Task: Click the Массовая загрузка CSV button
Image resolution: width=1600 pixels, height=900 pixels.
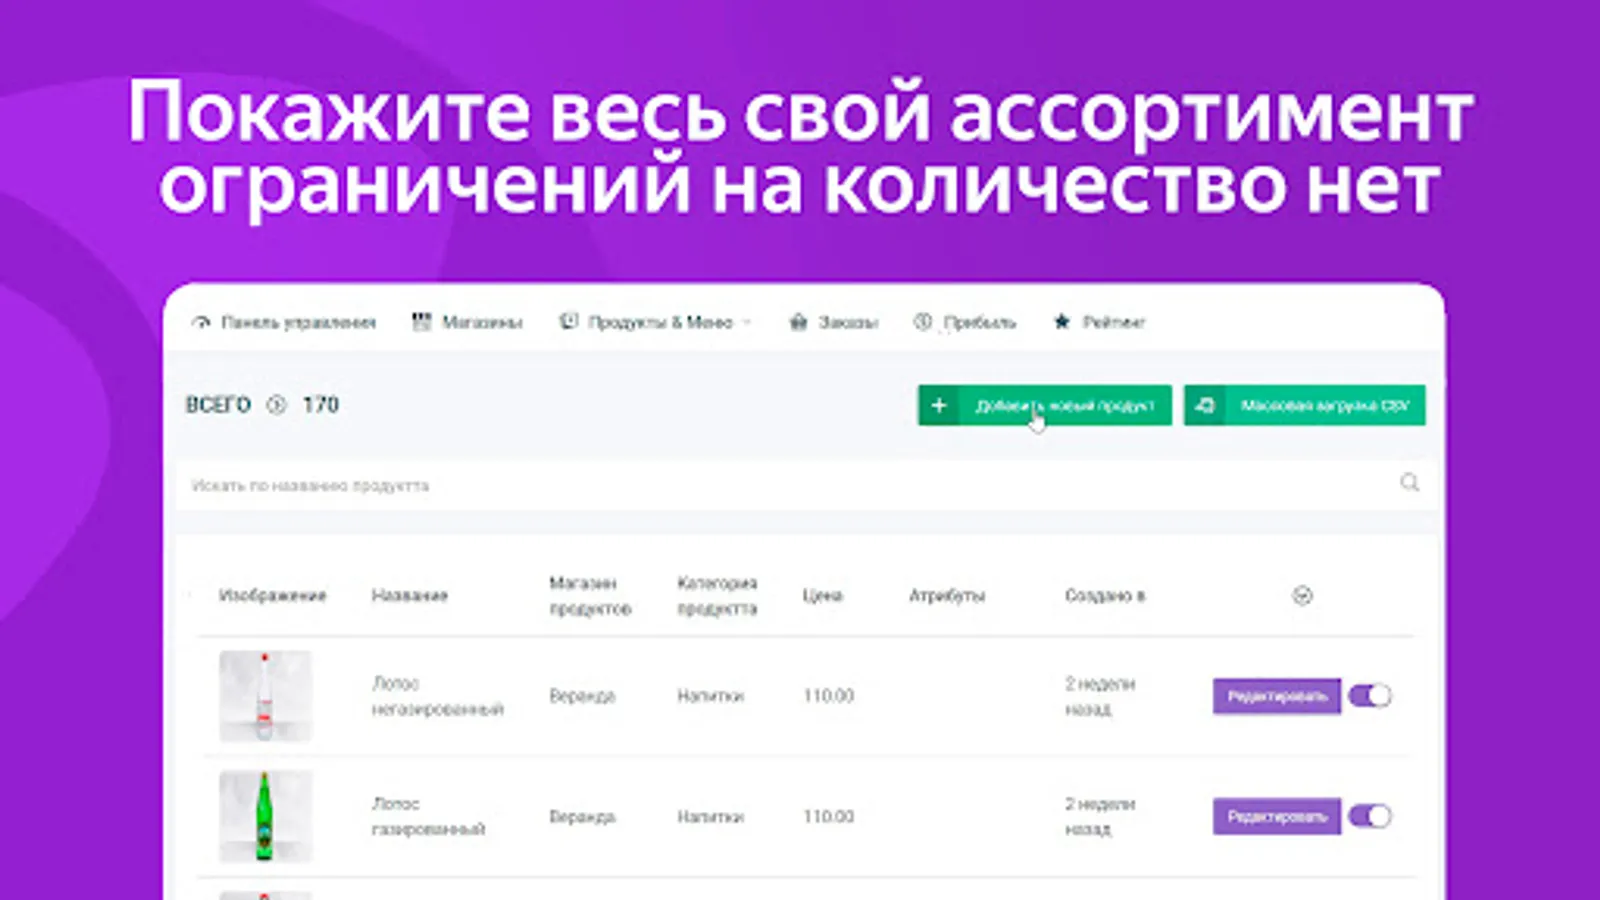Action: click(1305, 405)
